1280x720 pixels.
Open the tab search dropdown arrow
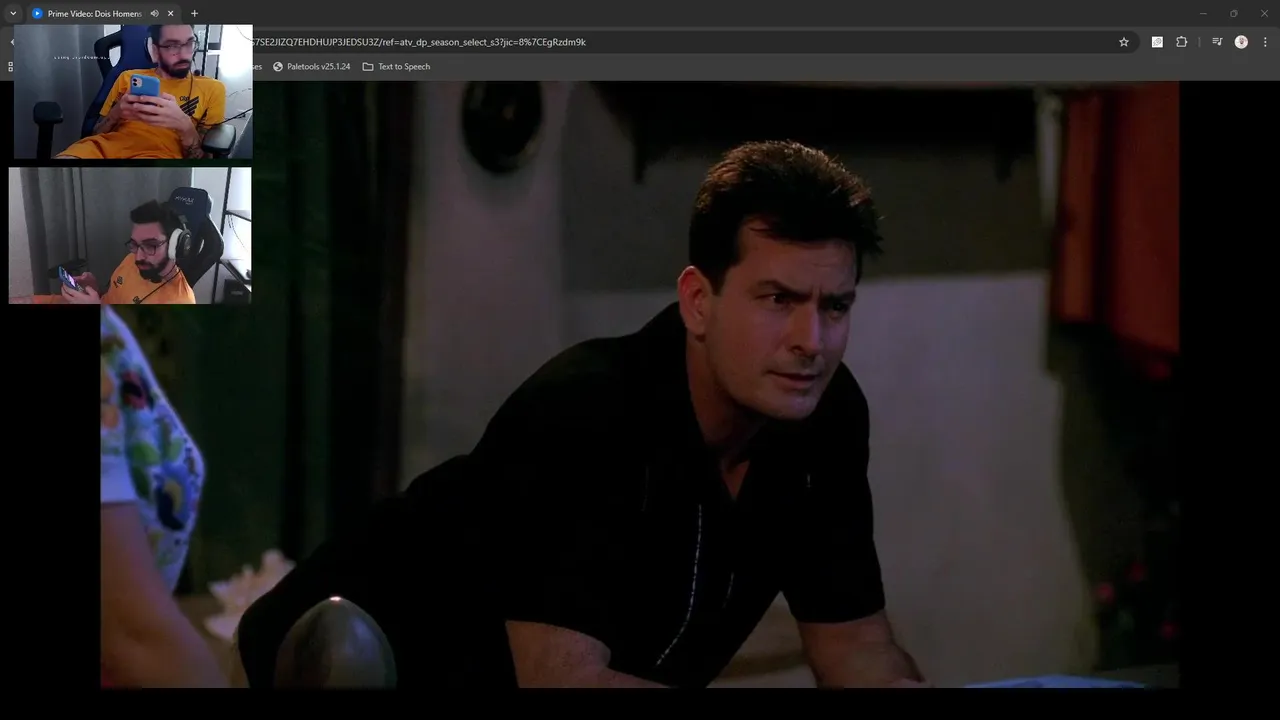click(x=13, y=13)
